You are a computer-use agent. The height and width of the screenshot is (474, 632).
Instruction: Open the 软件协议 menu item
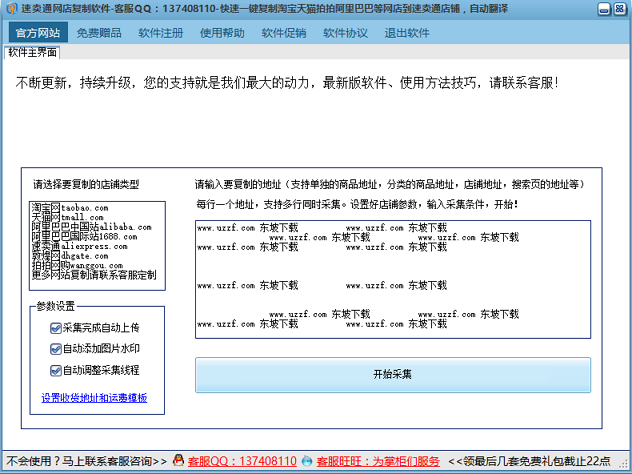tap(345, 33)
